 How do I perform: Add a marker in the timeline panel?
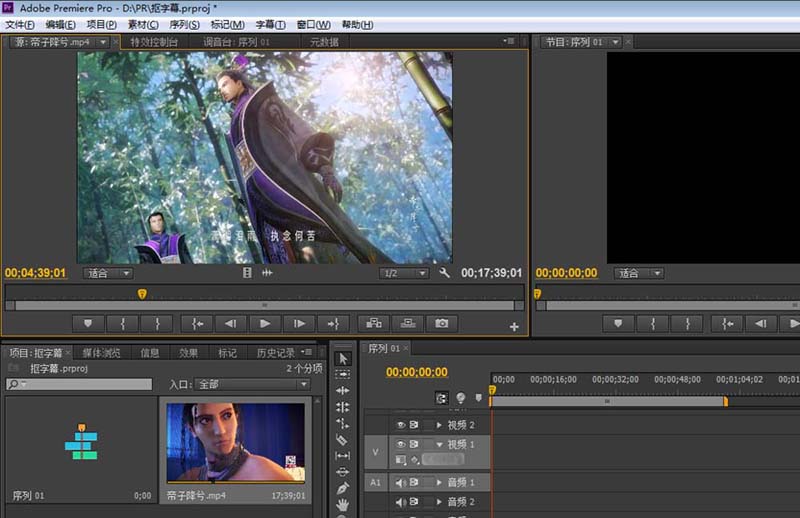pos(479,398)
